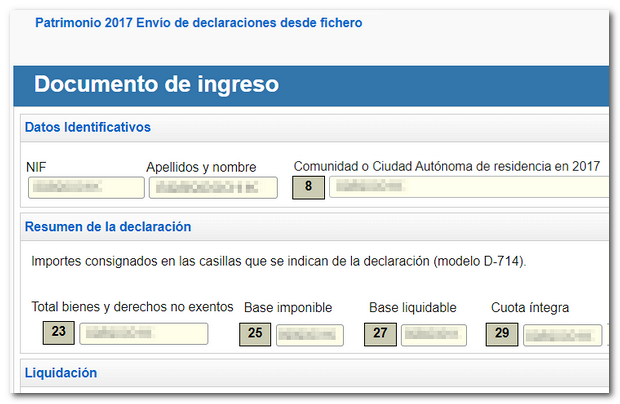Select the box number 25 badge
This screenshot has width=620, height=404.
coord(256,334)
